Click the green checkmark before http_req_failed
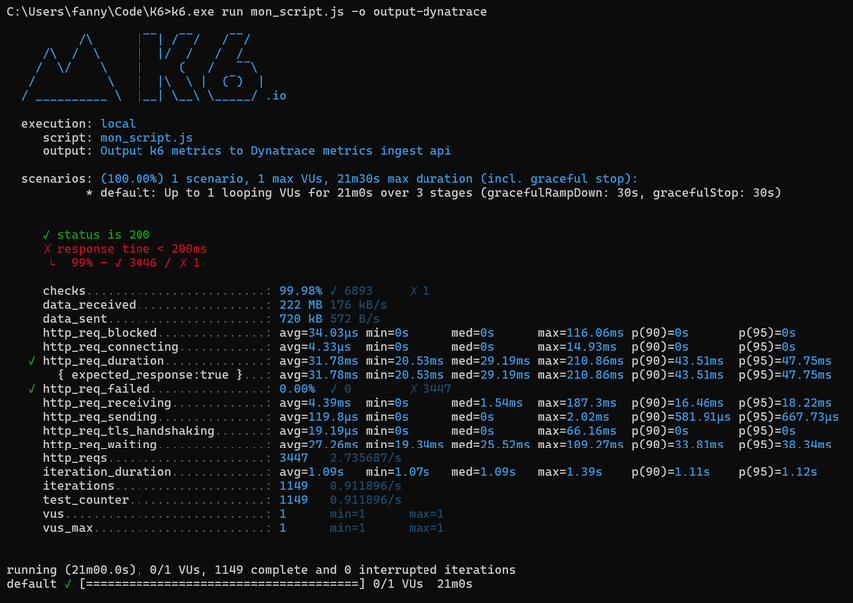The image size is (853, 603). pyautogui.click(x=33, y=388)
